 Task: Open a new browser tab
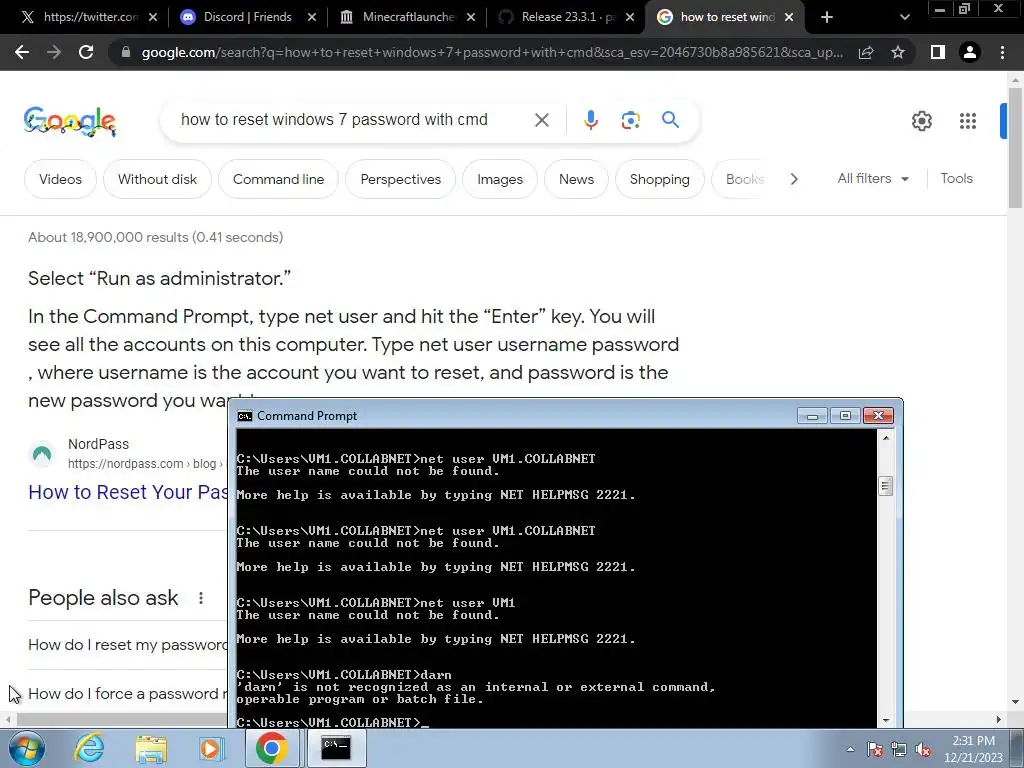(827, 17)
